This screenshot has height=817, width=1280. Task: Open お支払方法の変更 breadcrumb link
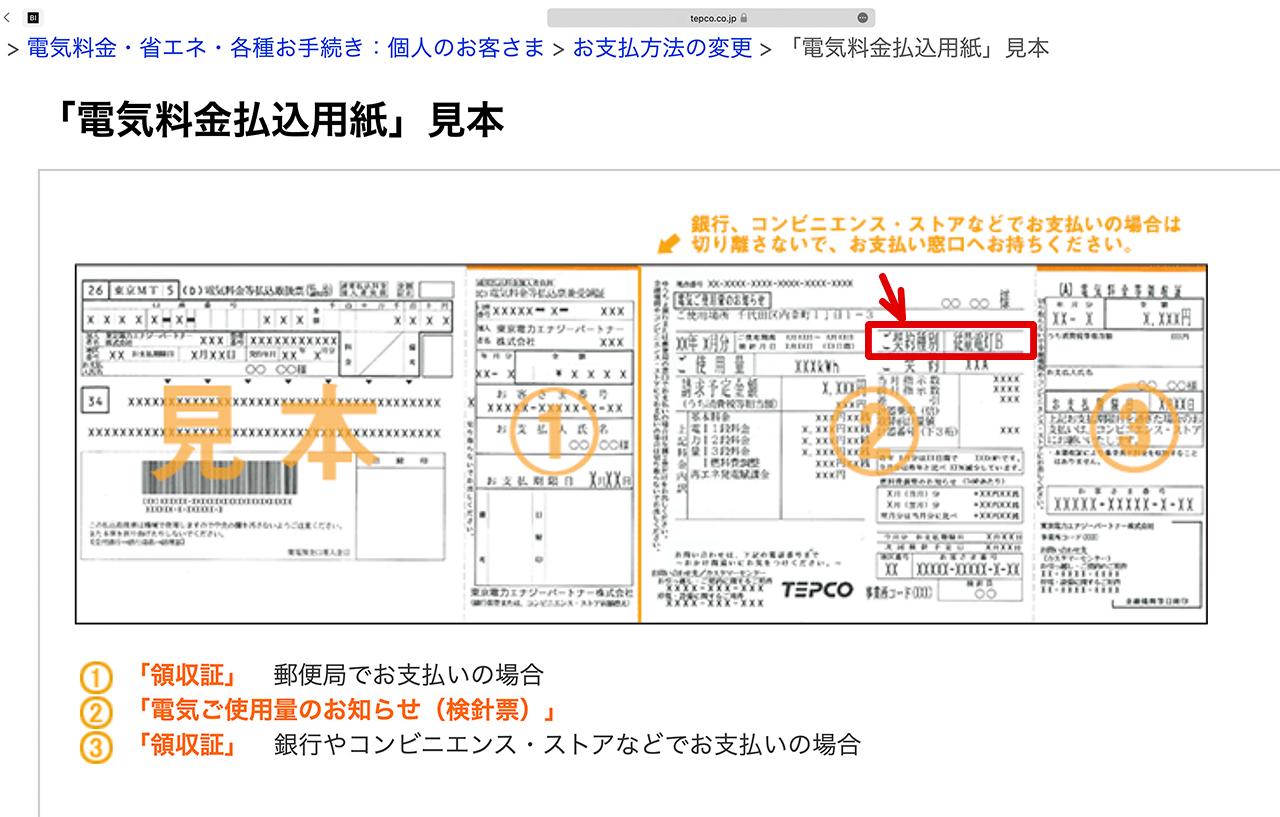click(662, 48)
